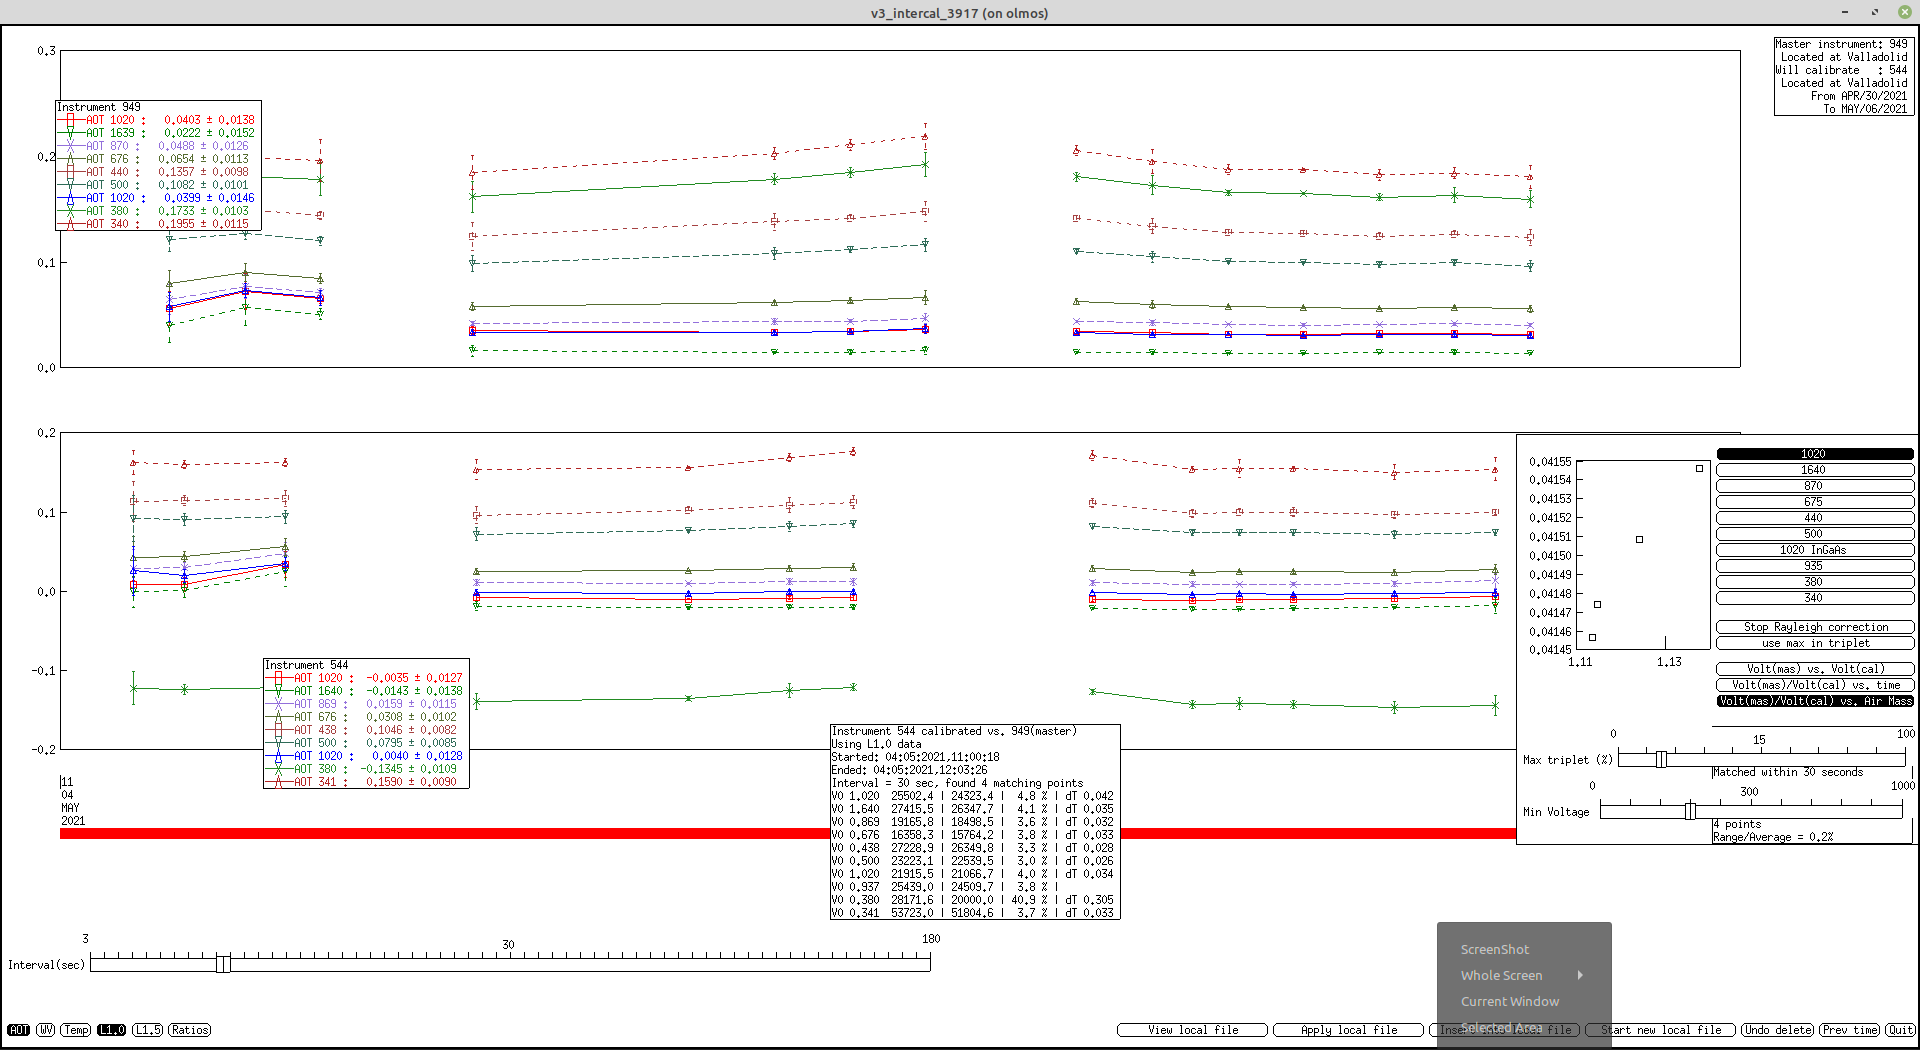The image size is (1920, 1050).
Task: Click the Matched within 30 seconds label
Action: [1788, 772]
